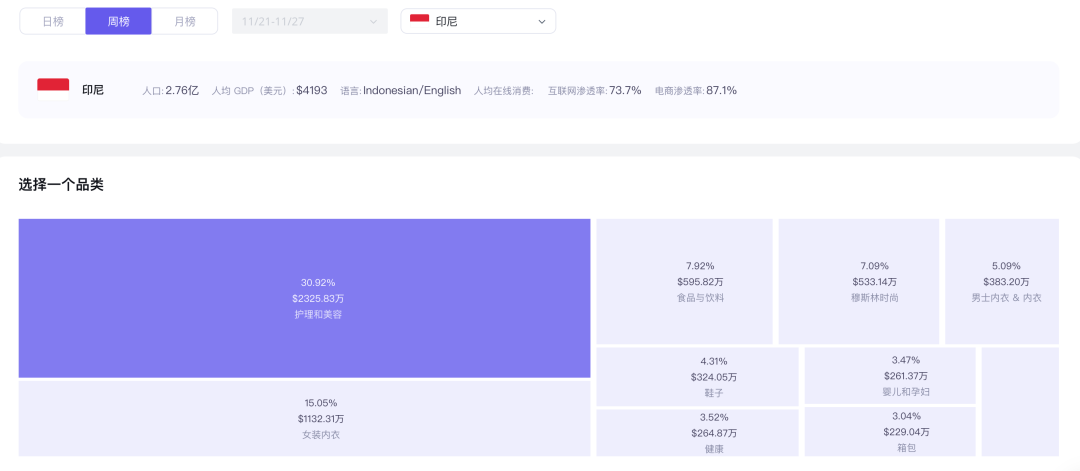Click the $2325.83万 sales amount
The image size is (1080, 471).
pyautogui.click(x=318, y=298)
